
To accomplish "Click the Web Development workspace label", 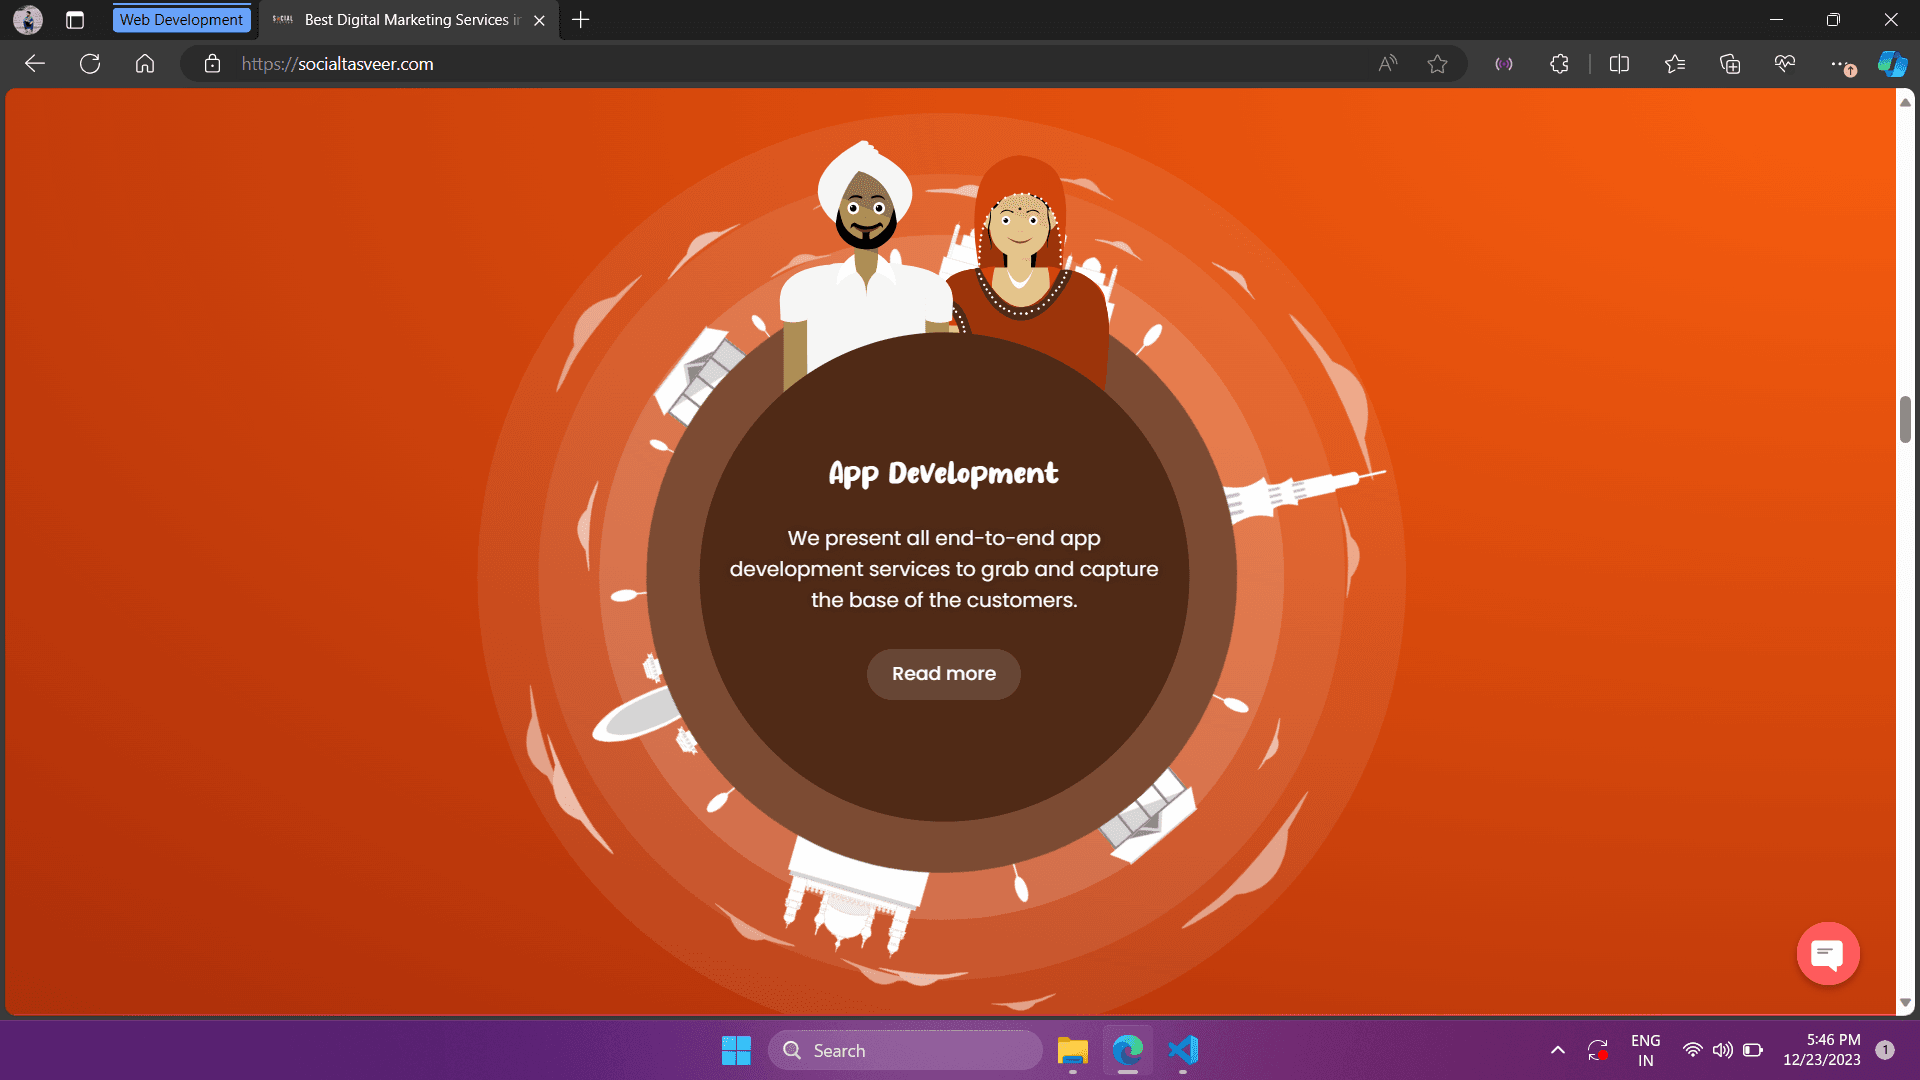I will [181, 20].
